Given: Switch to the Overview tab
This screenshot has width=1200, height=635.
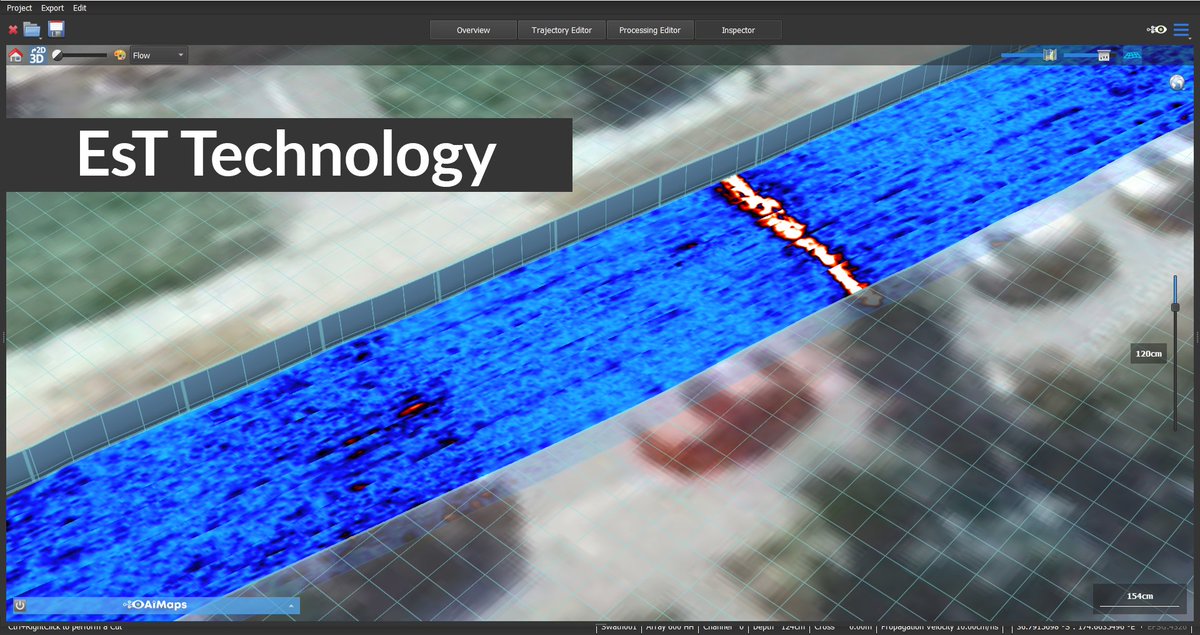Looking at the screenshot, I should pyautogui.click(x=473, y=30).
